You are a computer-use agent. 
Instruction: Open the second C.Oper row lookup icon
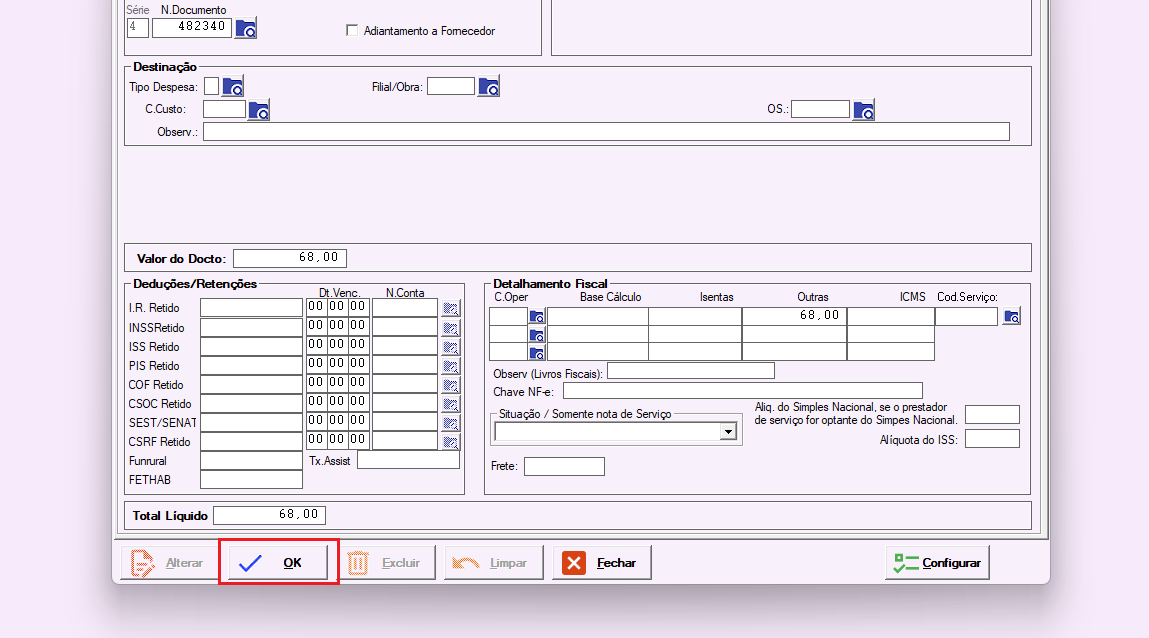point(537,335)
